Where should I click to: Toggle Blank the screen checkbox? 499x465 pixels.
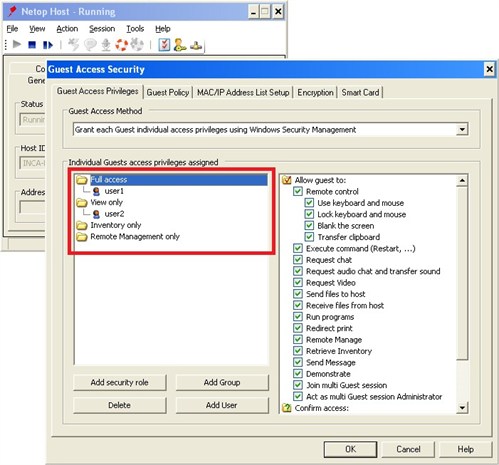tap(309, 225)
